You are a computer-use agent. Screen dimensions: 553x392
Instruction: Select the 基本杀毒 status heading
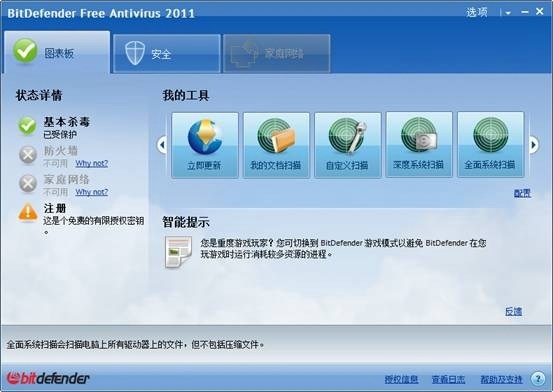click(66, 122)
